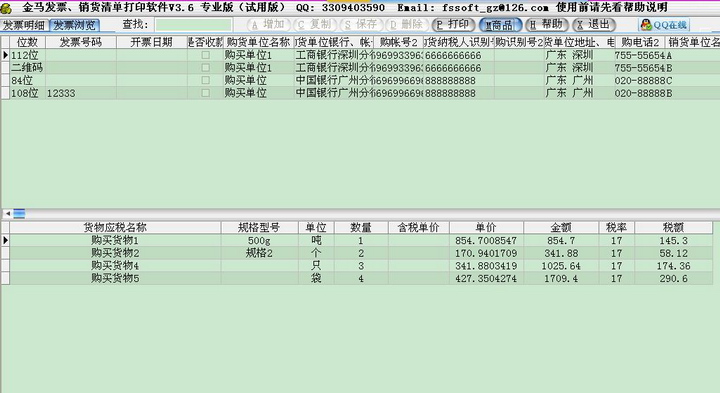Click the horizontal scrollbar thumb

tap(19, 213)
